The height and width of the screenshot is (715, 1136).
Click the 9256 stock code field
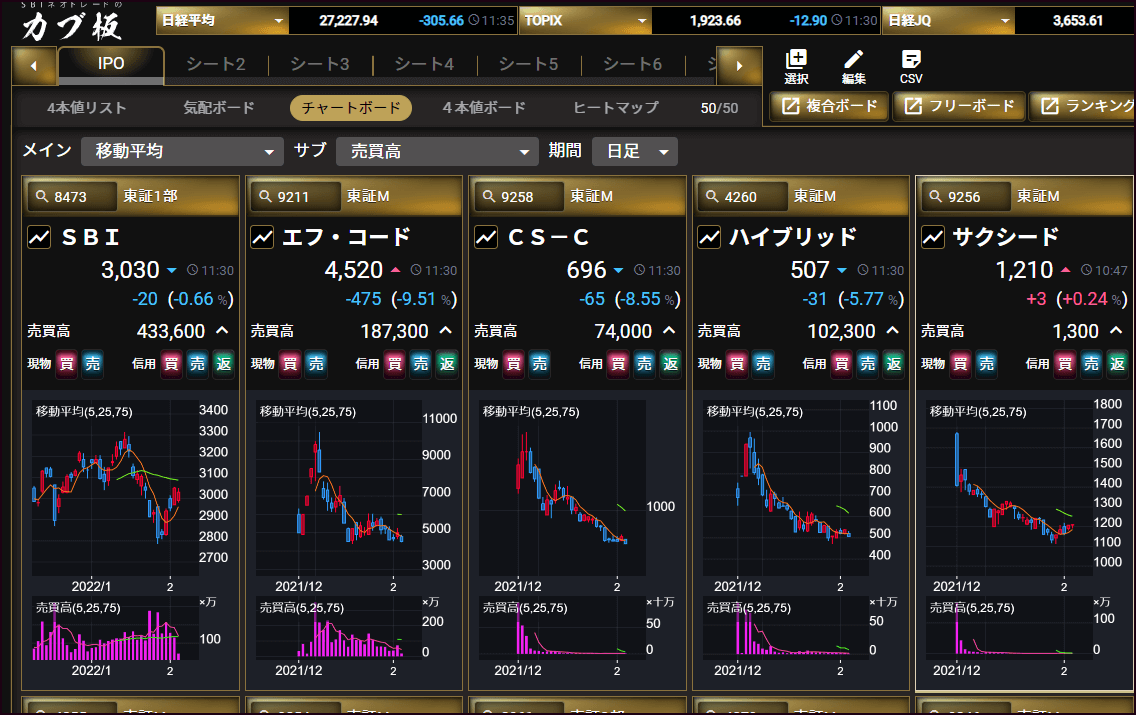tap(966, 196)
